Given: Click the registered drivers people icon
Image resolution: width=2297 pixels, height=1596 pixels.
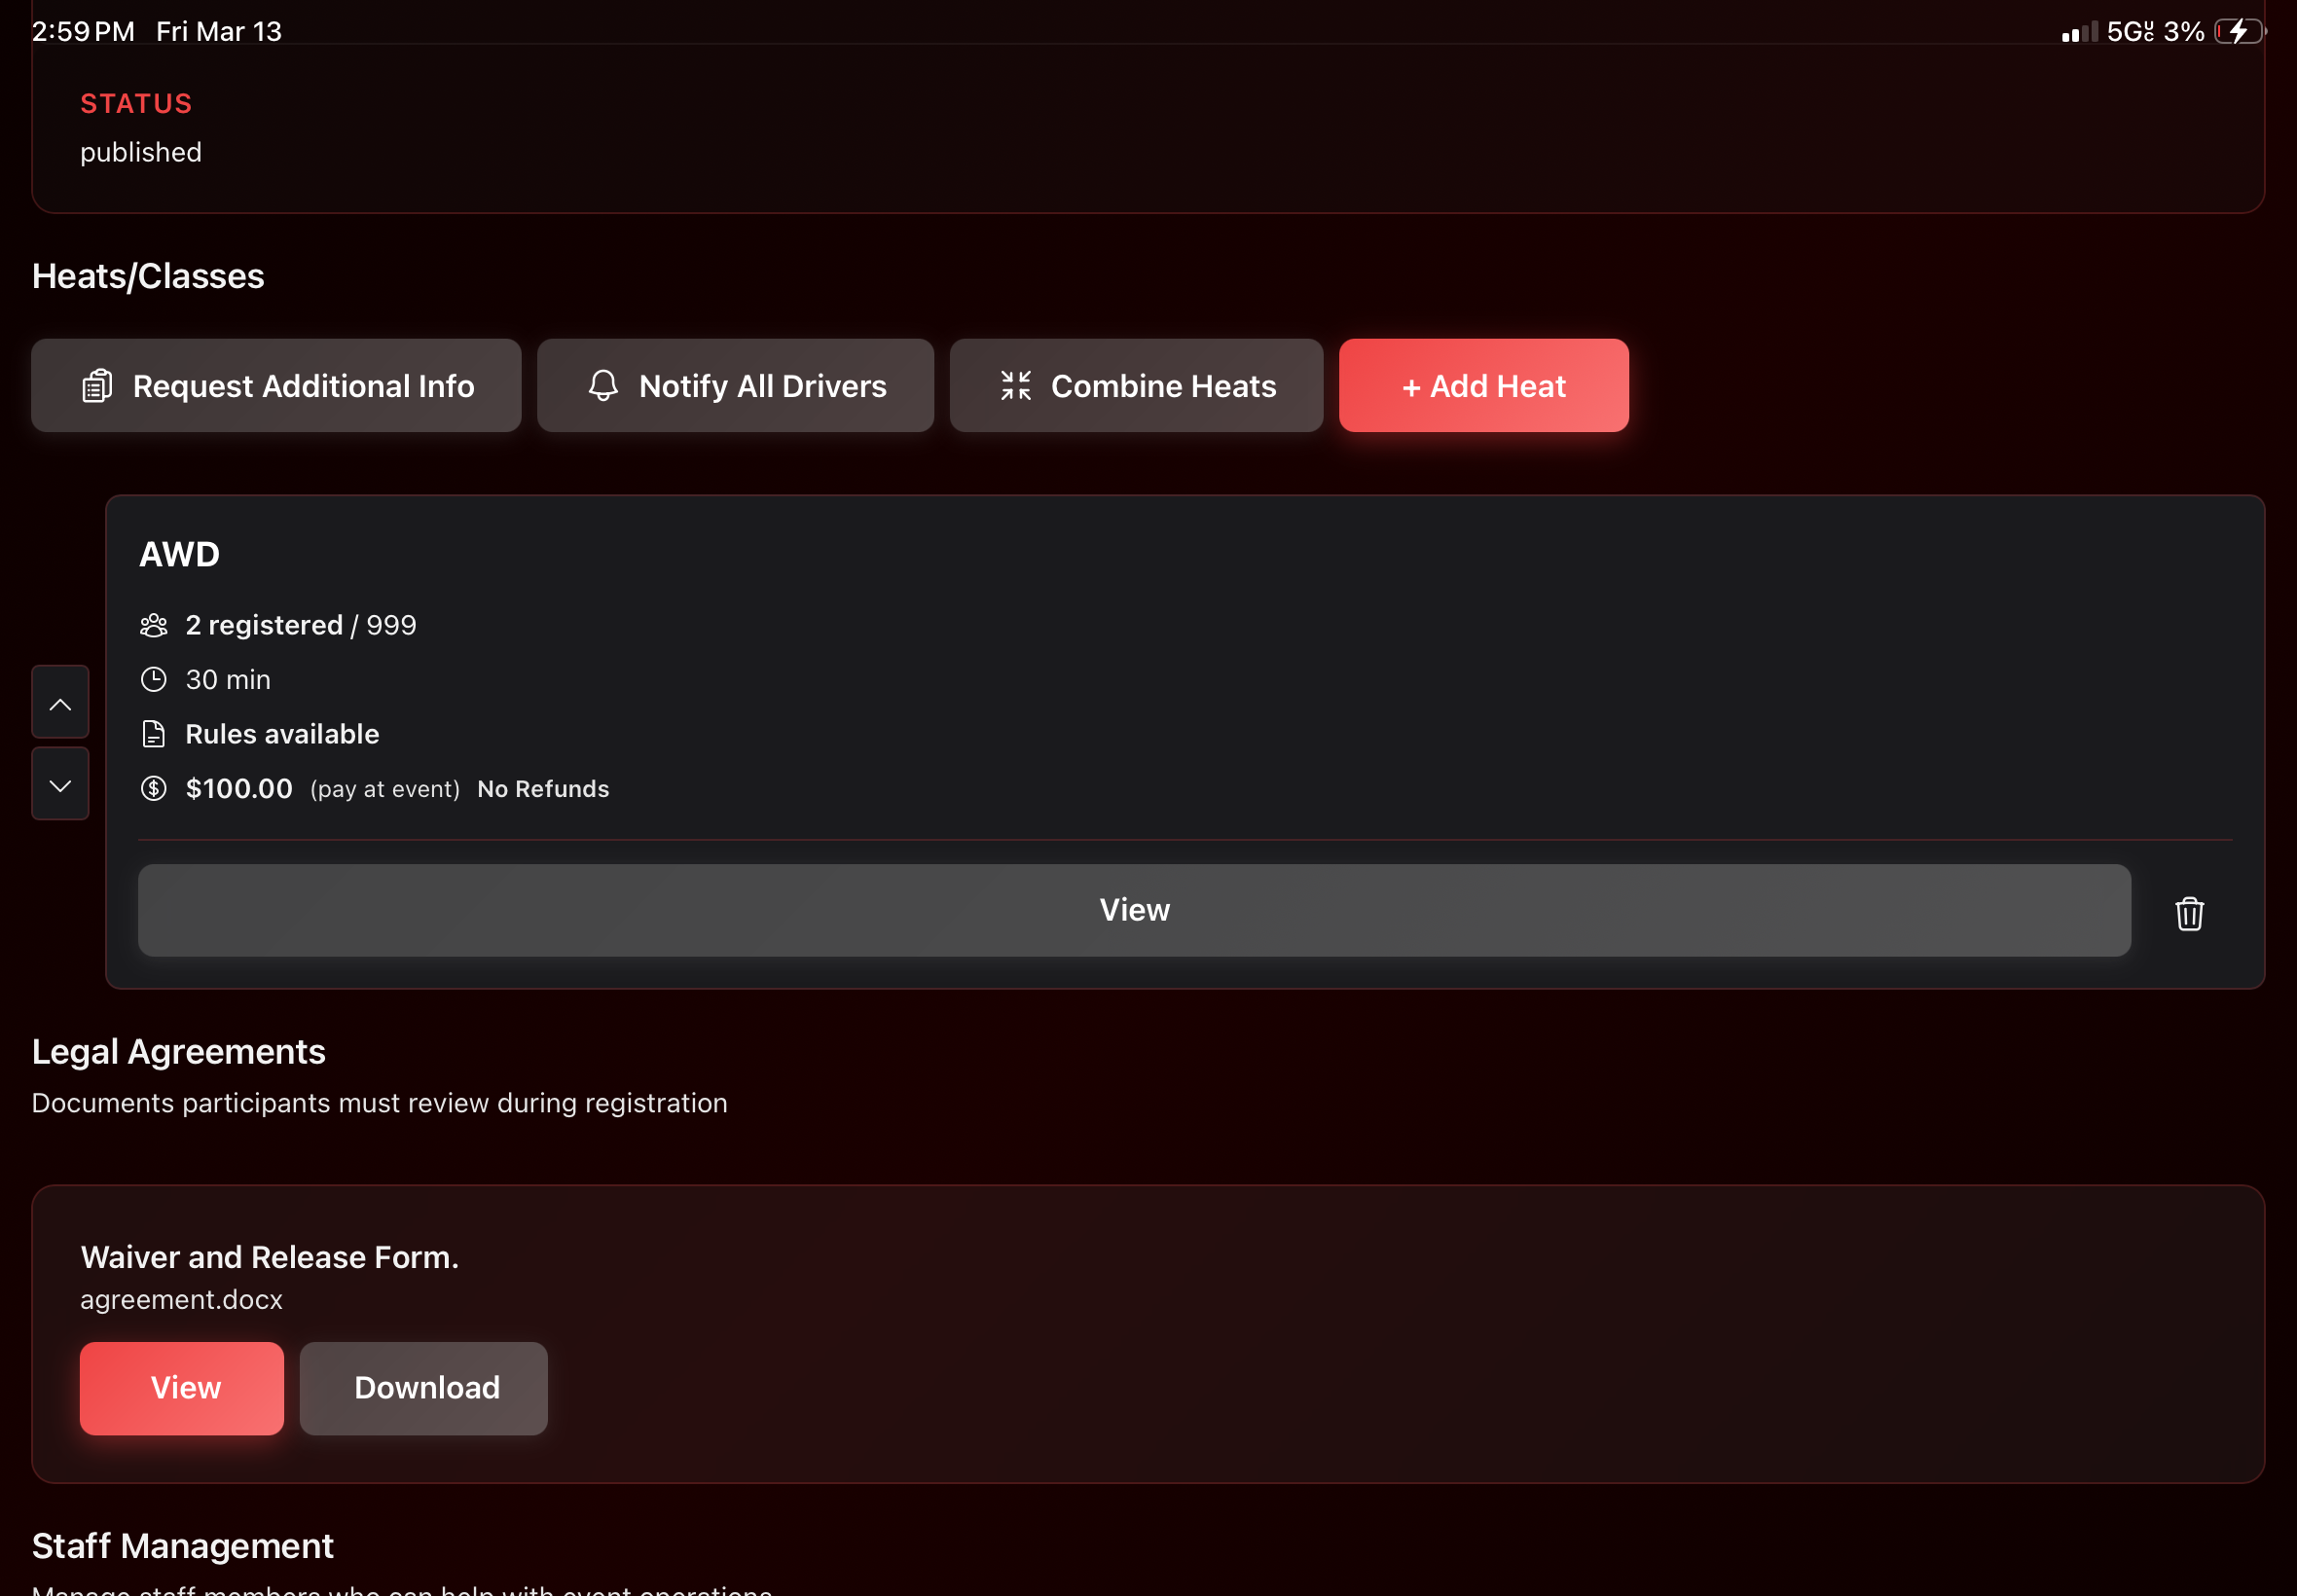Looking at the screenshot, I should point(153,626).
